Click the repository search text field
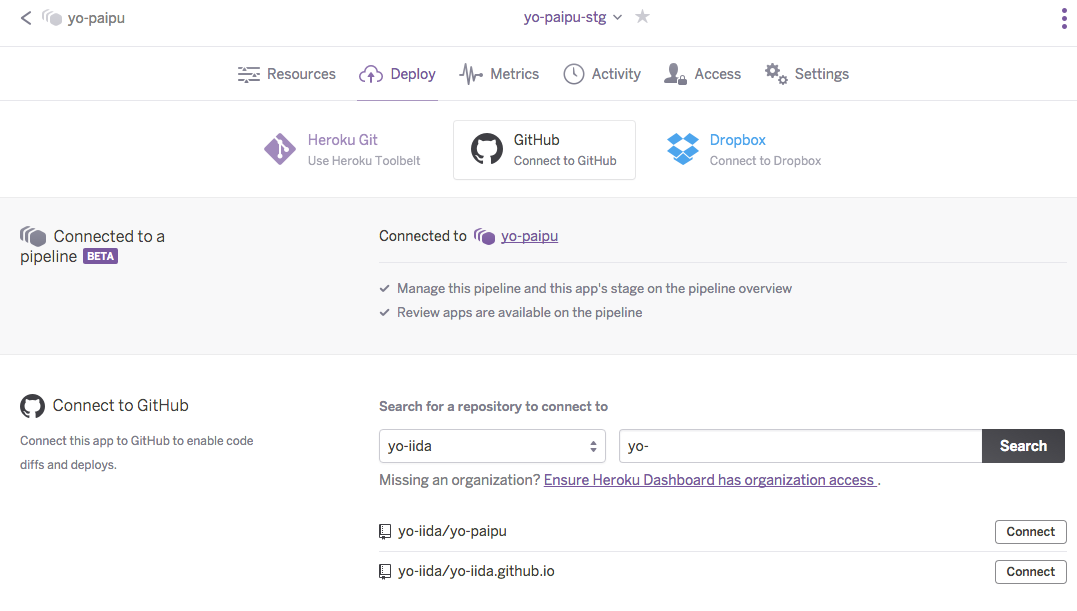The image size is (1077, 611). [800, 445]
